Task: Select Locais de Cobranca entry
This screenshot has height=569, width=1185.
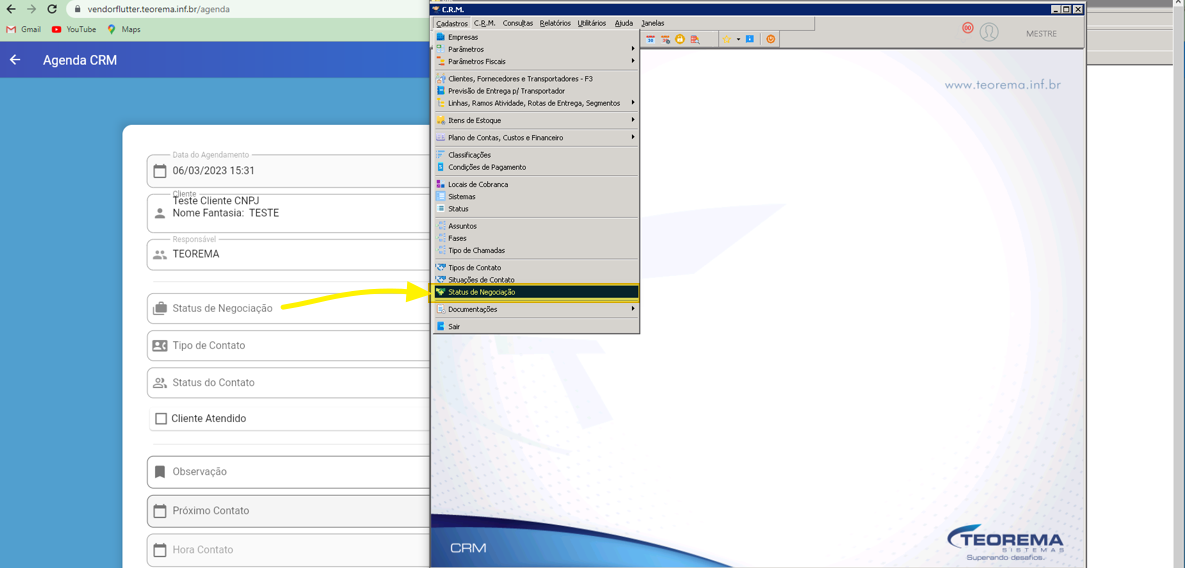Action: point(535,184)
